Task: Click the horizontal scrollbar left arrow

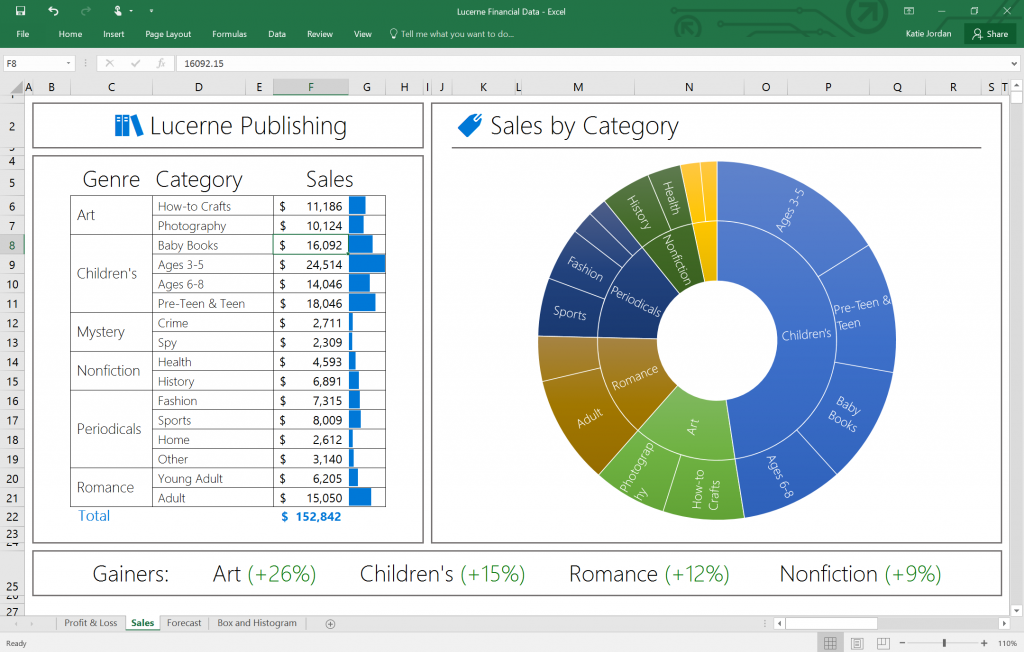Action: (779, 623)
